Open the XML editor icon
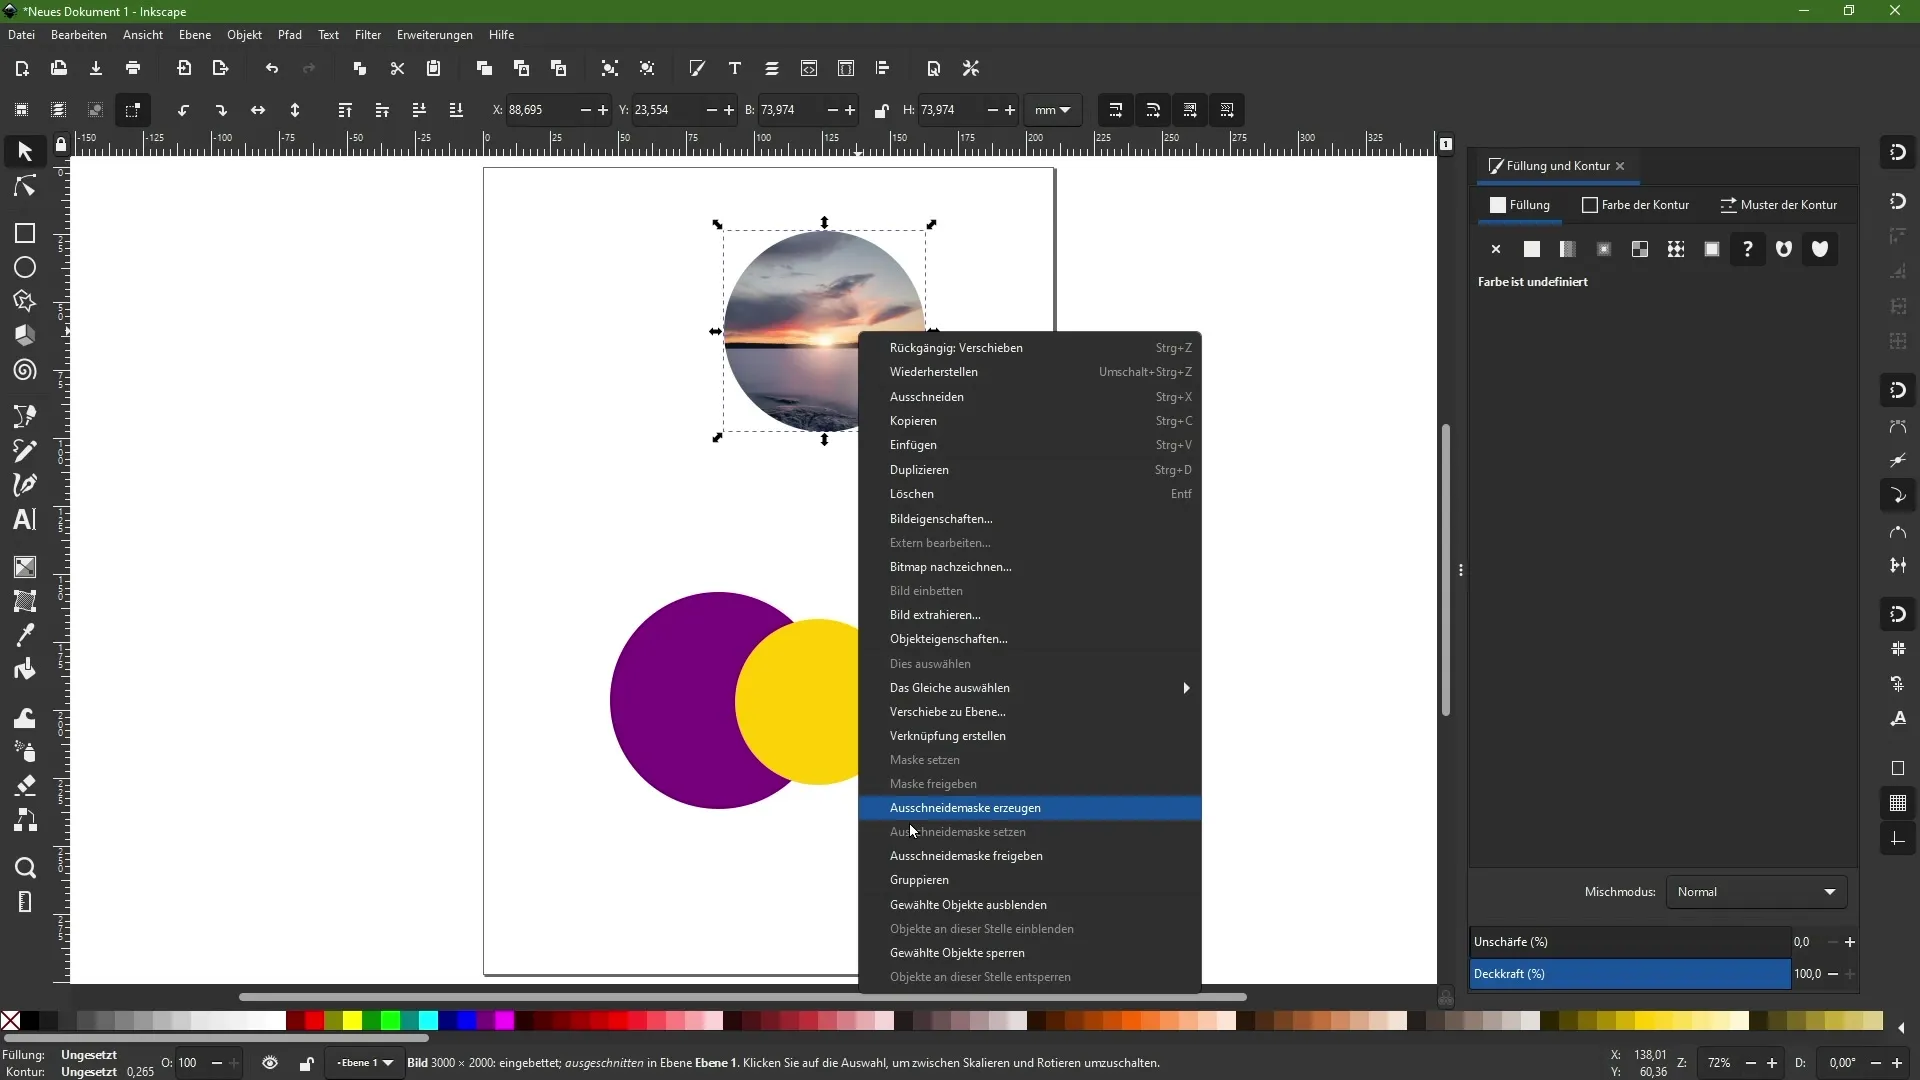Viewport: 1920px width, 1080px height. click(x=809, y=68)
